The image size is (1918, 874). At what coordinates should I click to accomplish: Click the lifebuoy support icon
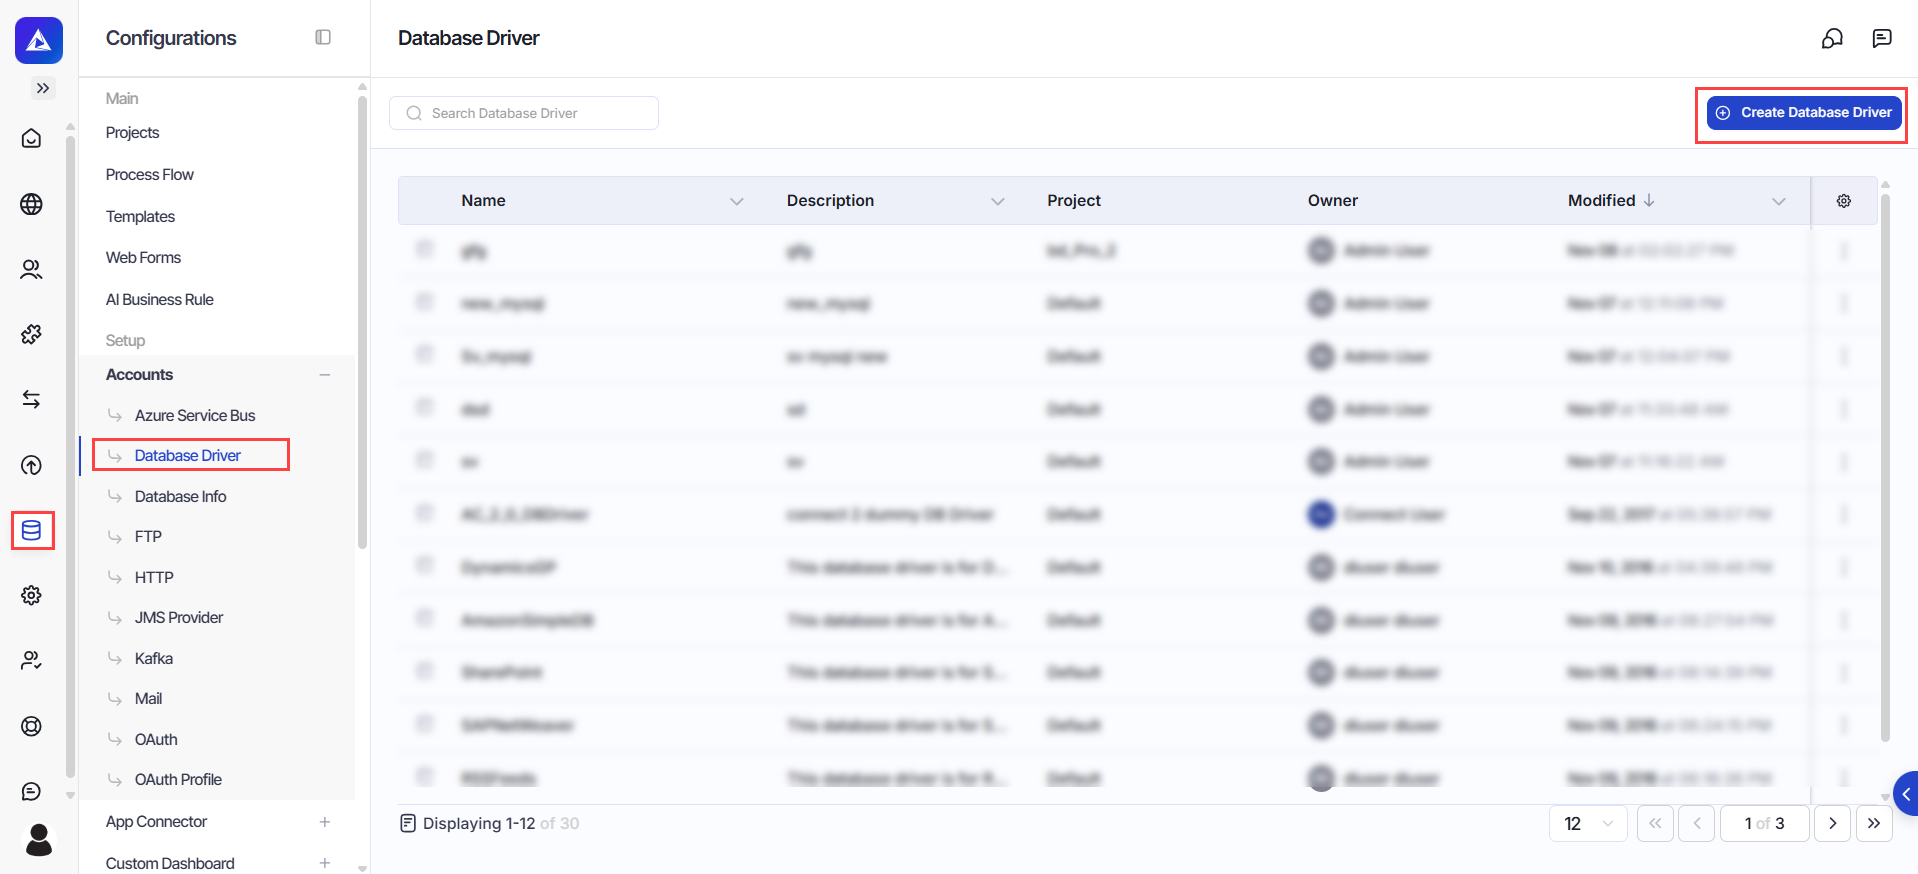click(x=31, y=726)
